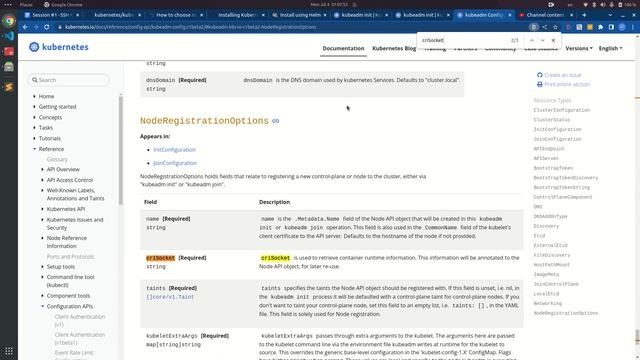The image size is (640, 360).
Task: Go back in browser history
Action: 25,27
